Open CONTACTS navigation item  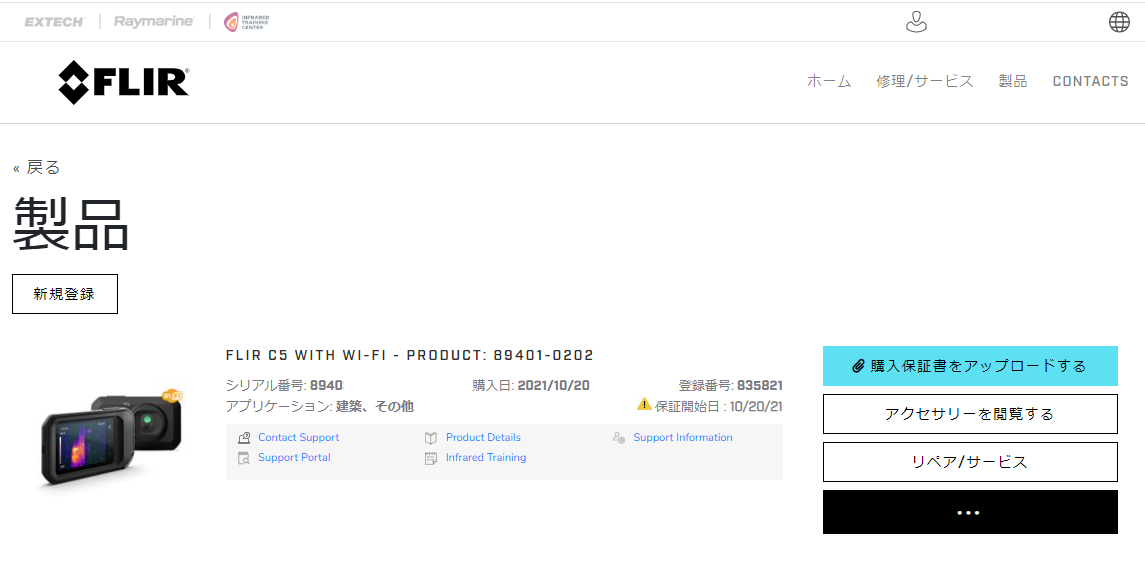tap(1090, 81)
